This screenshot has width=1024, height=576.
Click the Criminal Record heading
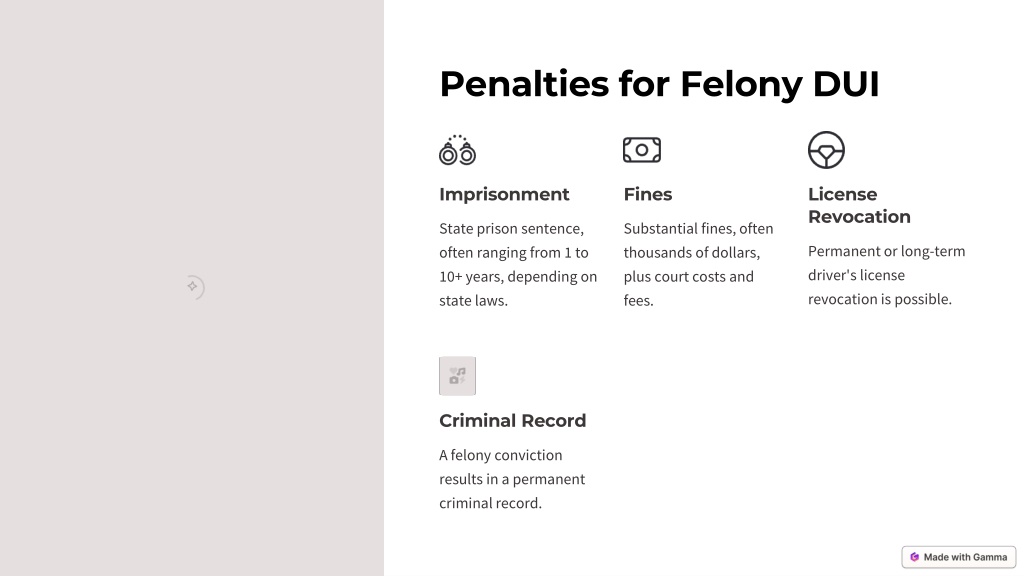513,421
